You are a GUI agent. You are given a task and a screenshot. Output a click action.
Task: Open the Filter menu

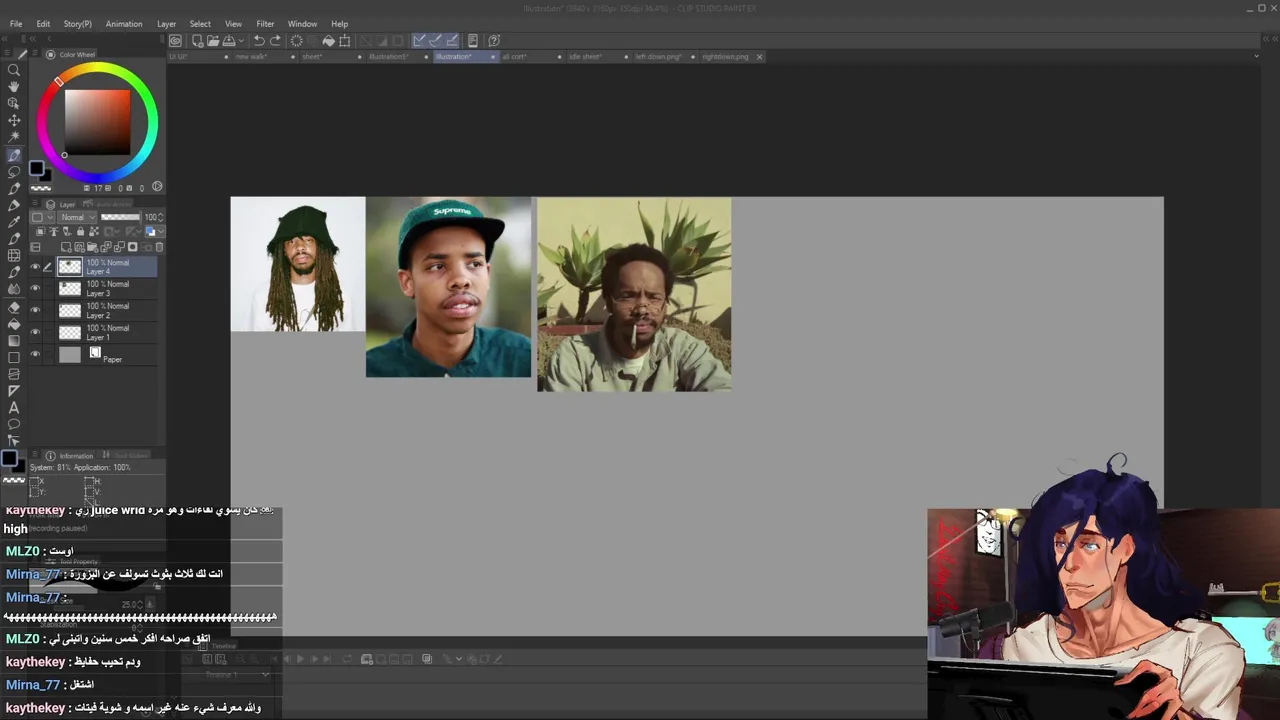[x=265, y=24]
